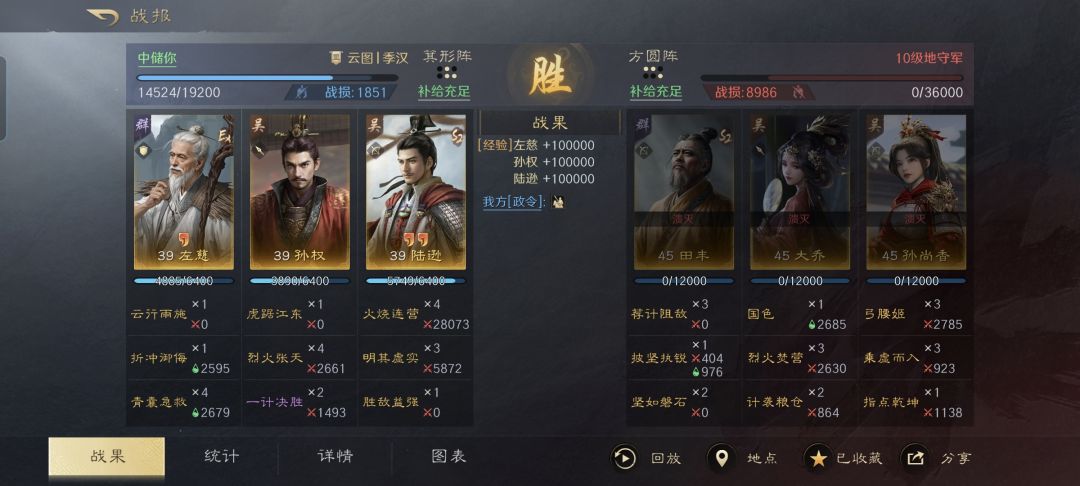The width and height of the screenshot is (1080, 486).
Task: Switch to the 图表 tab
Action: 448,456
